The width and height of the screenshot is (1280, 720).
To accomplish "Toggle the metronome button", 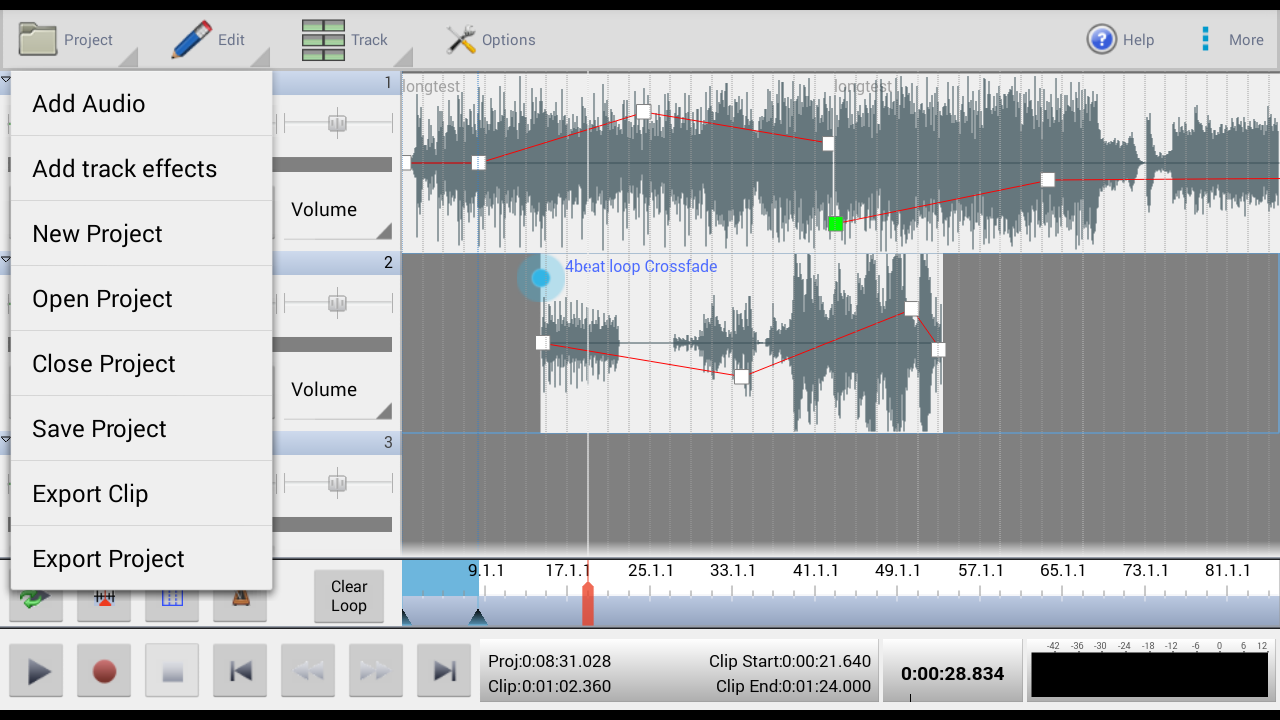I will 240,602.
